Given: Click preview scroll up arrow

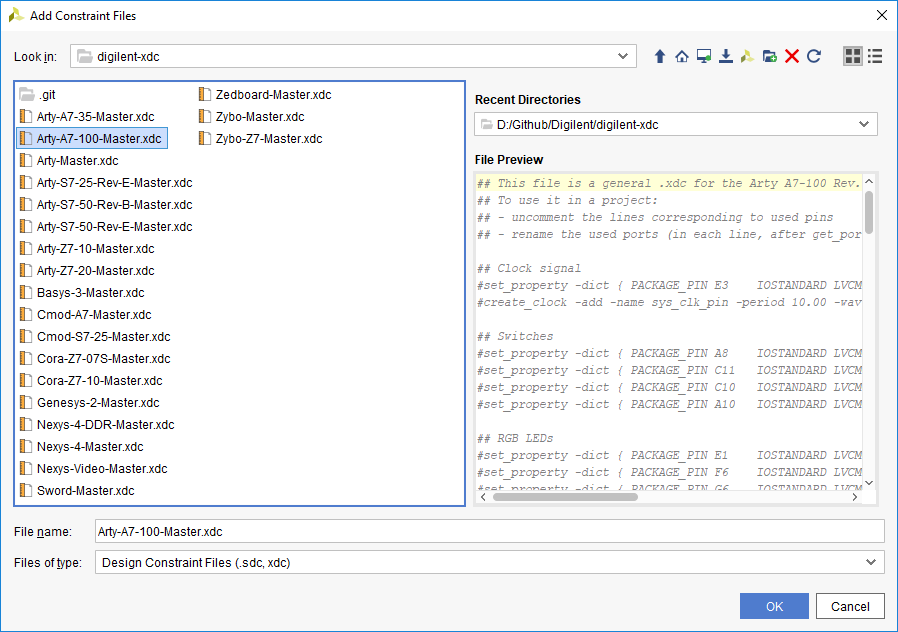Looking at the screenshot, I should point(869,181).
